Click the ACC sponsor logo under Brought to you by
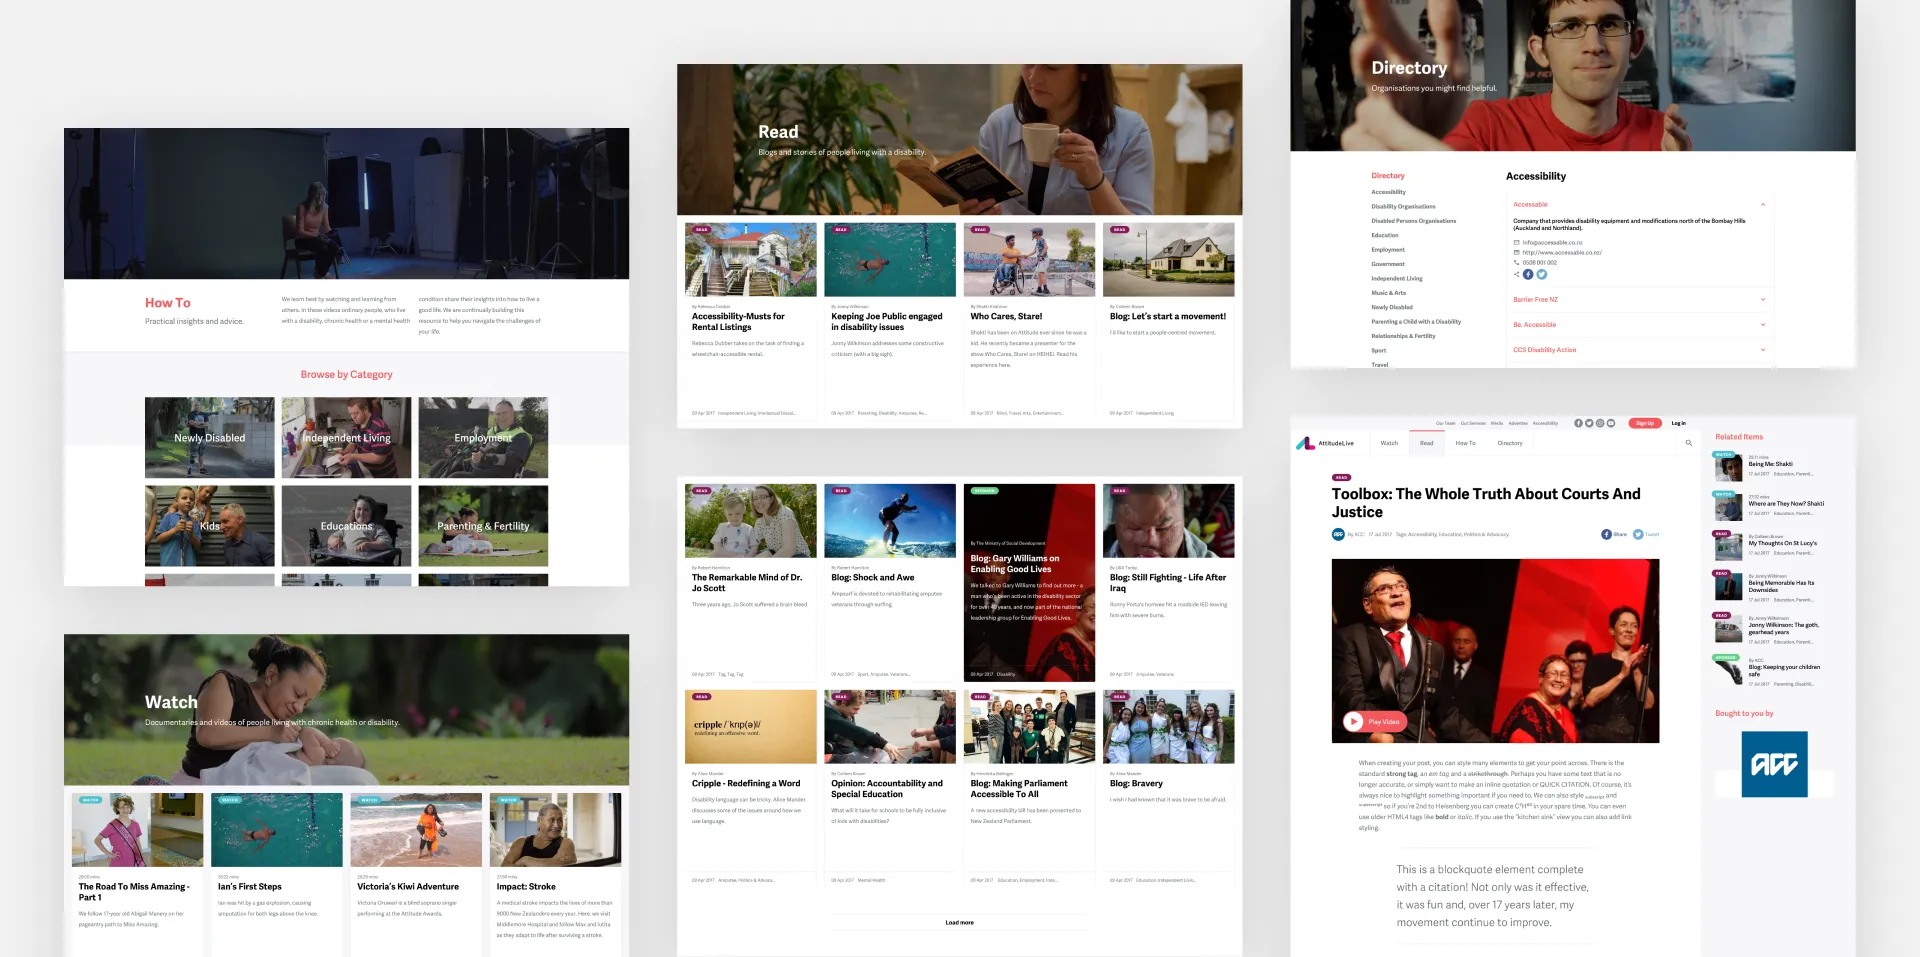The height and width of the screenshot is (957, 1920). pos(1774,764)
